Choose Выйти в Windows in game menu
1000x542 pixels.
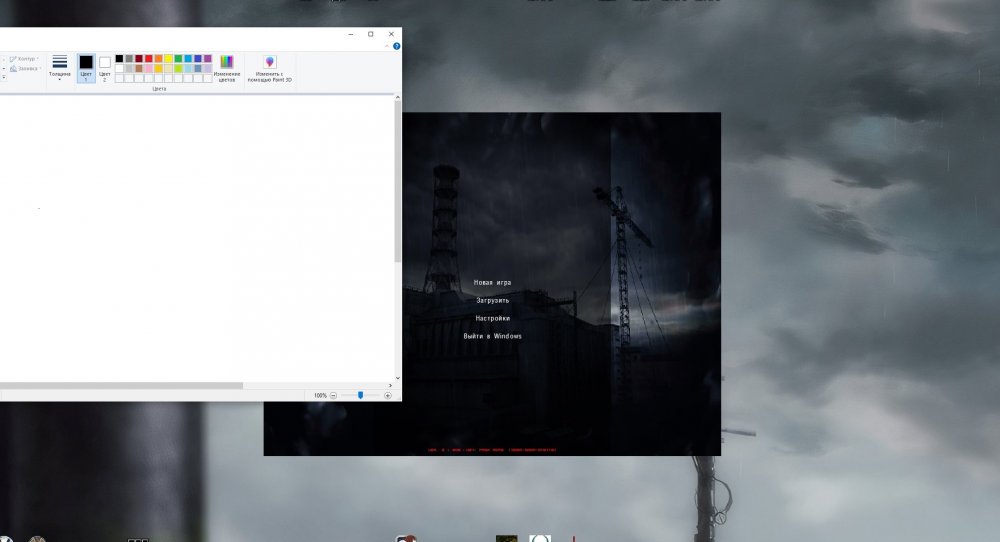pos(492,336)
